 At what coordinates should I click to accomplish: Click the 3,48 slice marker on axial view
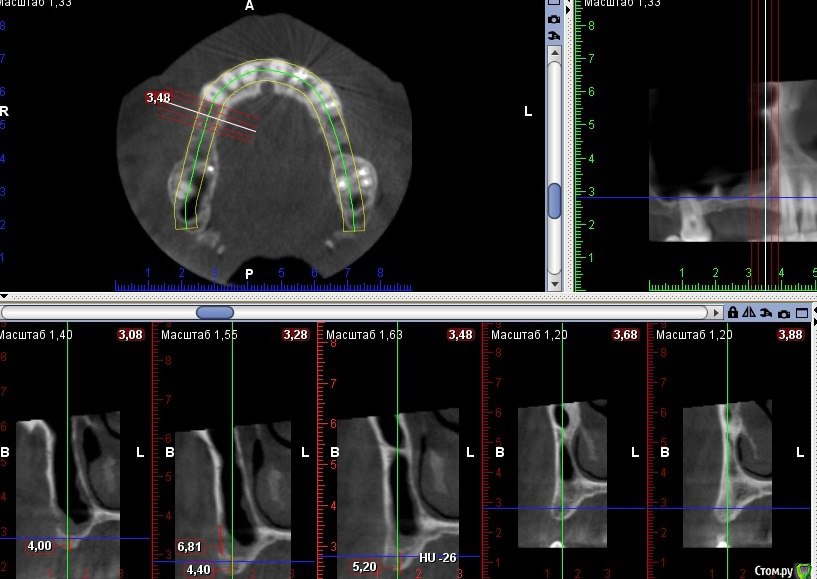point(158,98)
